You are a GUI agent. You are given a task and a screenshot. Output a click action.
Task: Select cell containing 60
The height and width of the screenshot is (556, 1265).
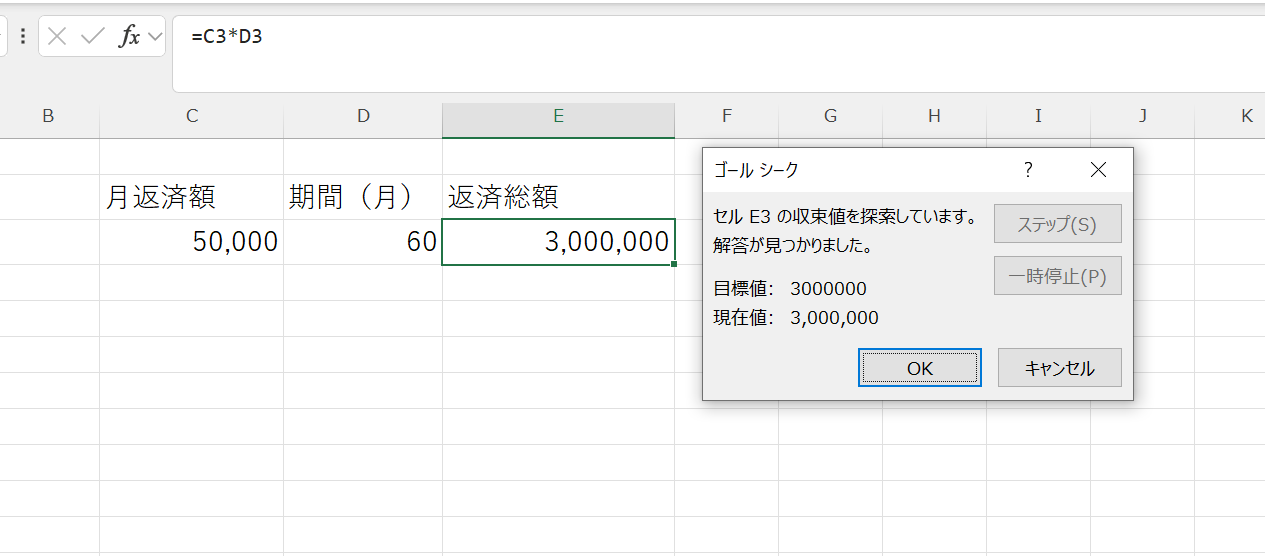363,241
